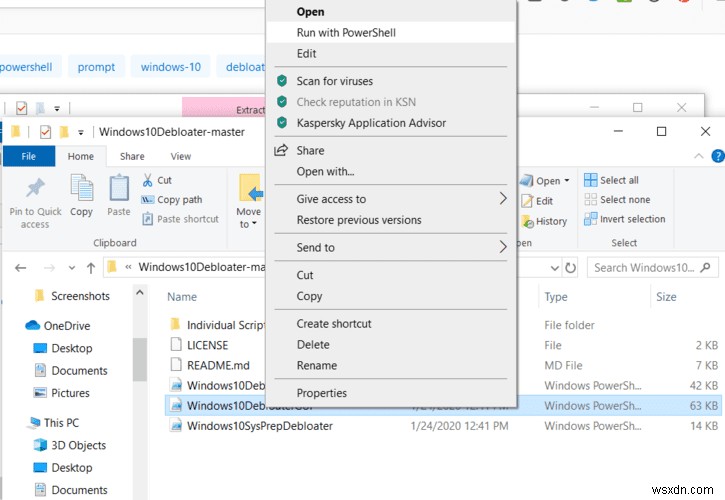Select Restore previous versions
Image resolution: width=725 pixels, height=500 pixels.
(391, 220)
